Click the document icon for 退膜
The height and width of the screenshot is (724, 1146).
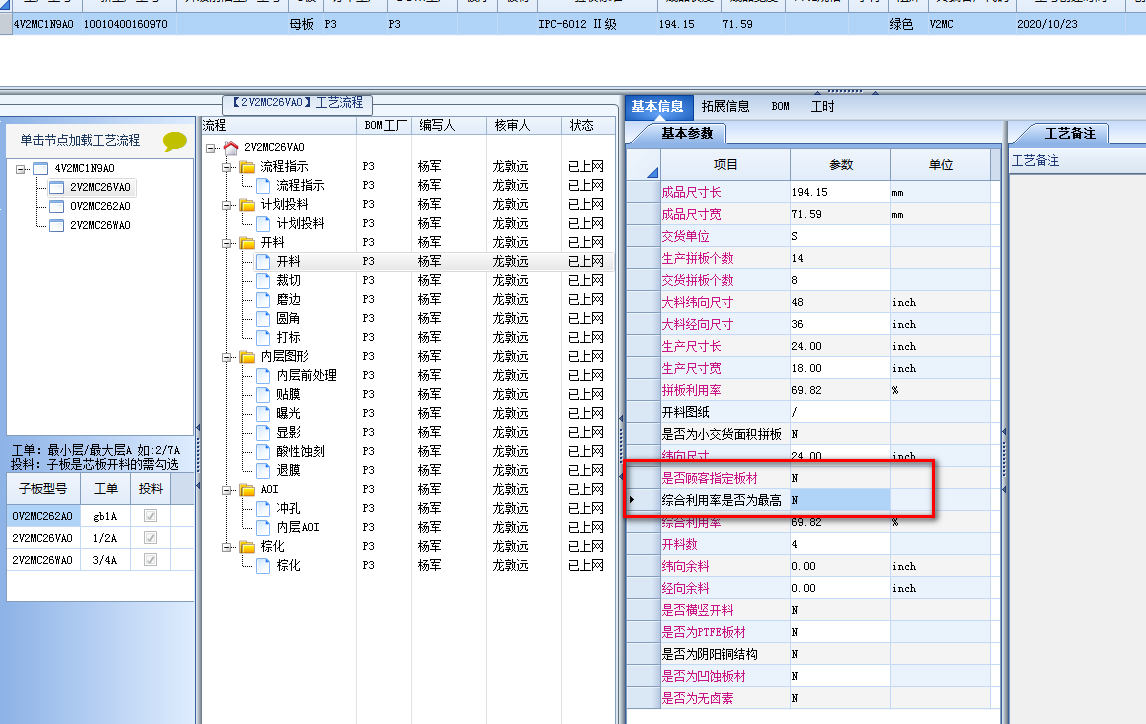[264, 470]
